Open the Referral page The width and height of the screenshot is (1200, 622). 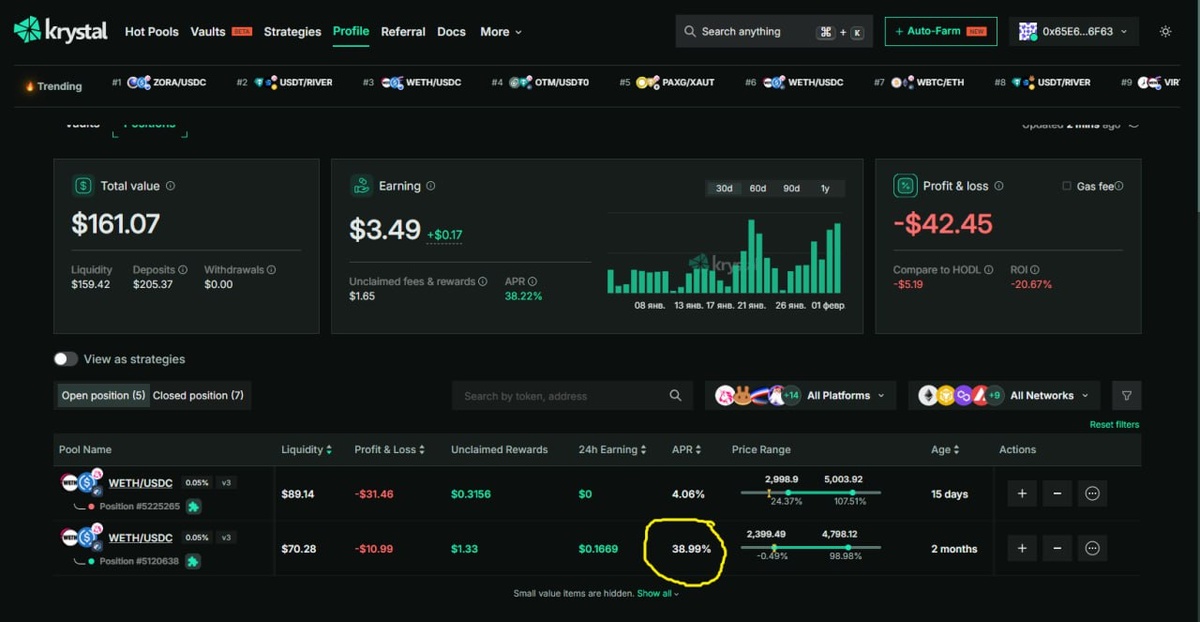[x=403, y=32]
